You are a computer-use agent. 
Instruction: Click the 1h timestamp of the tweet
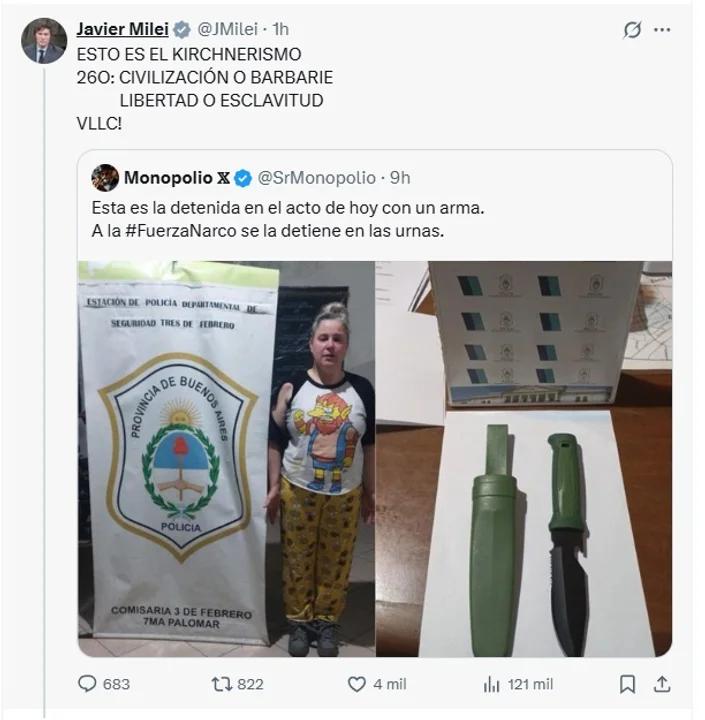tap(280, 29)
